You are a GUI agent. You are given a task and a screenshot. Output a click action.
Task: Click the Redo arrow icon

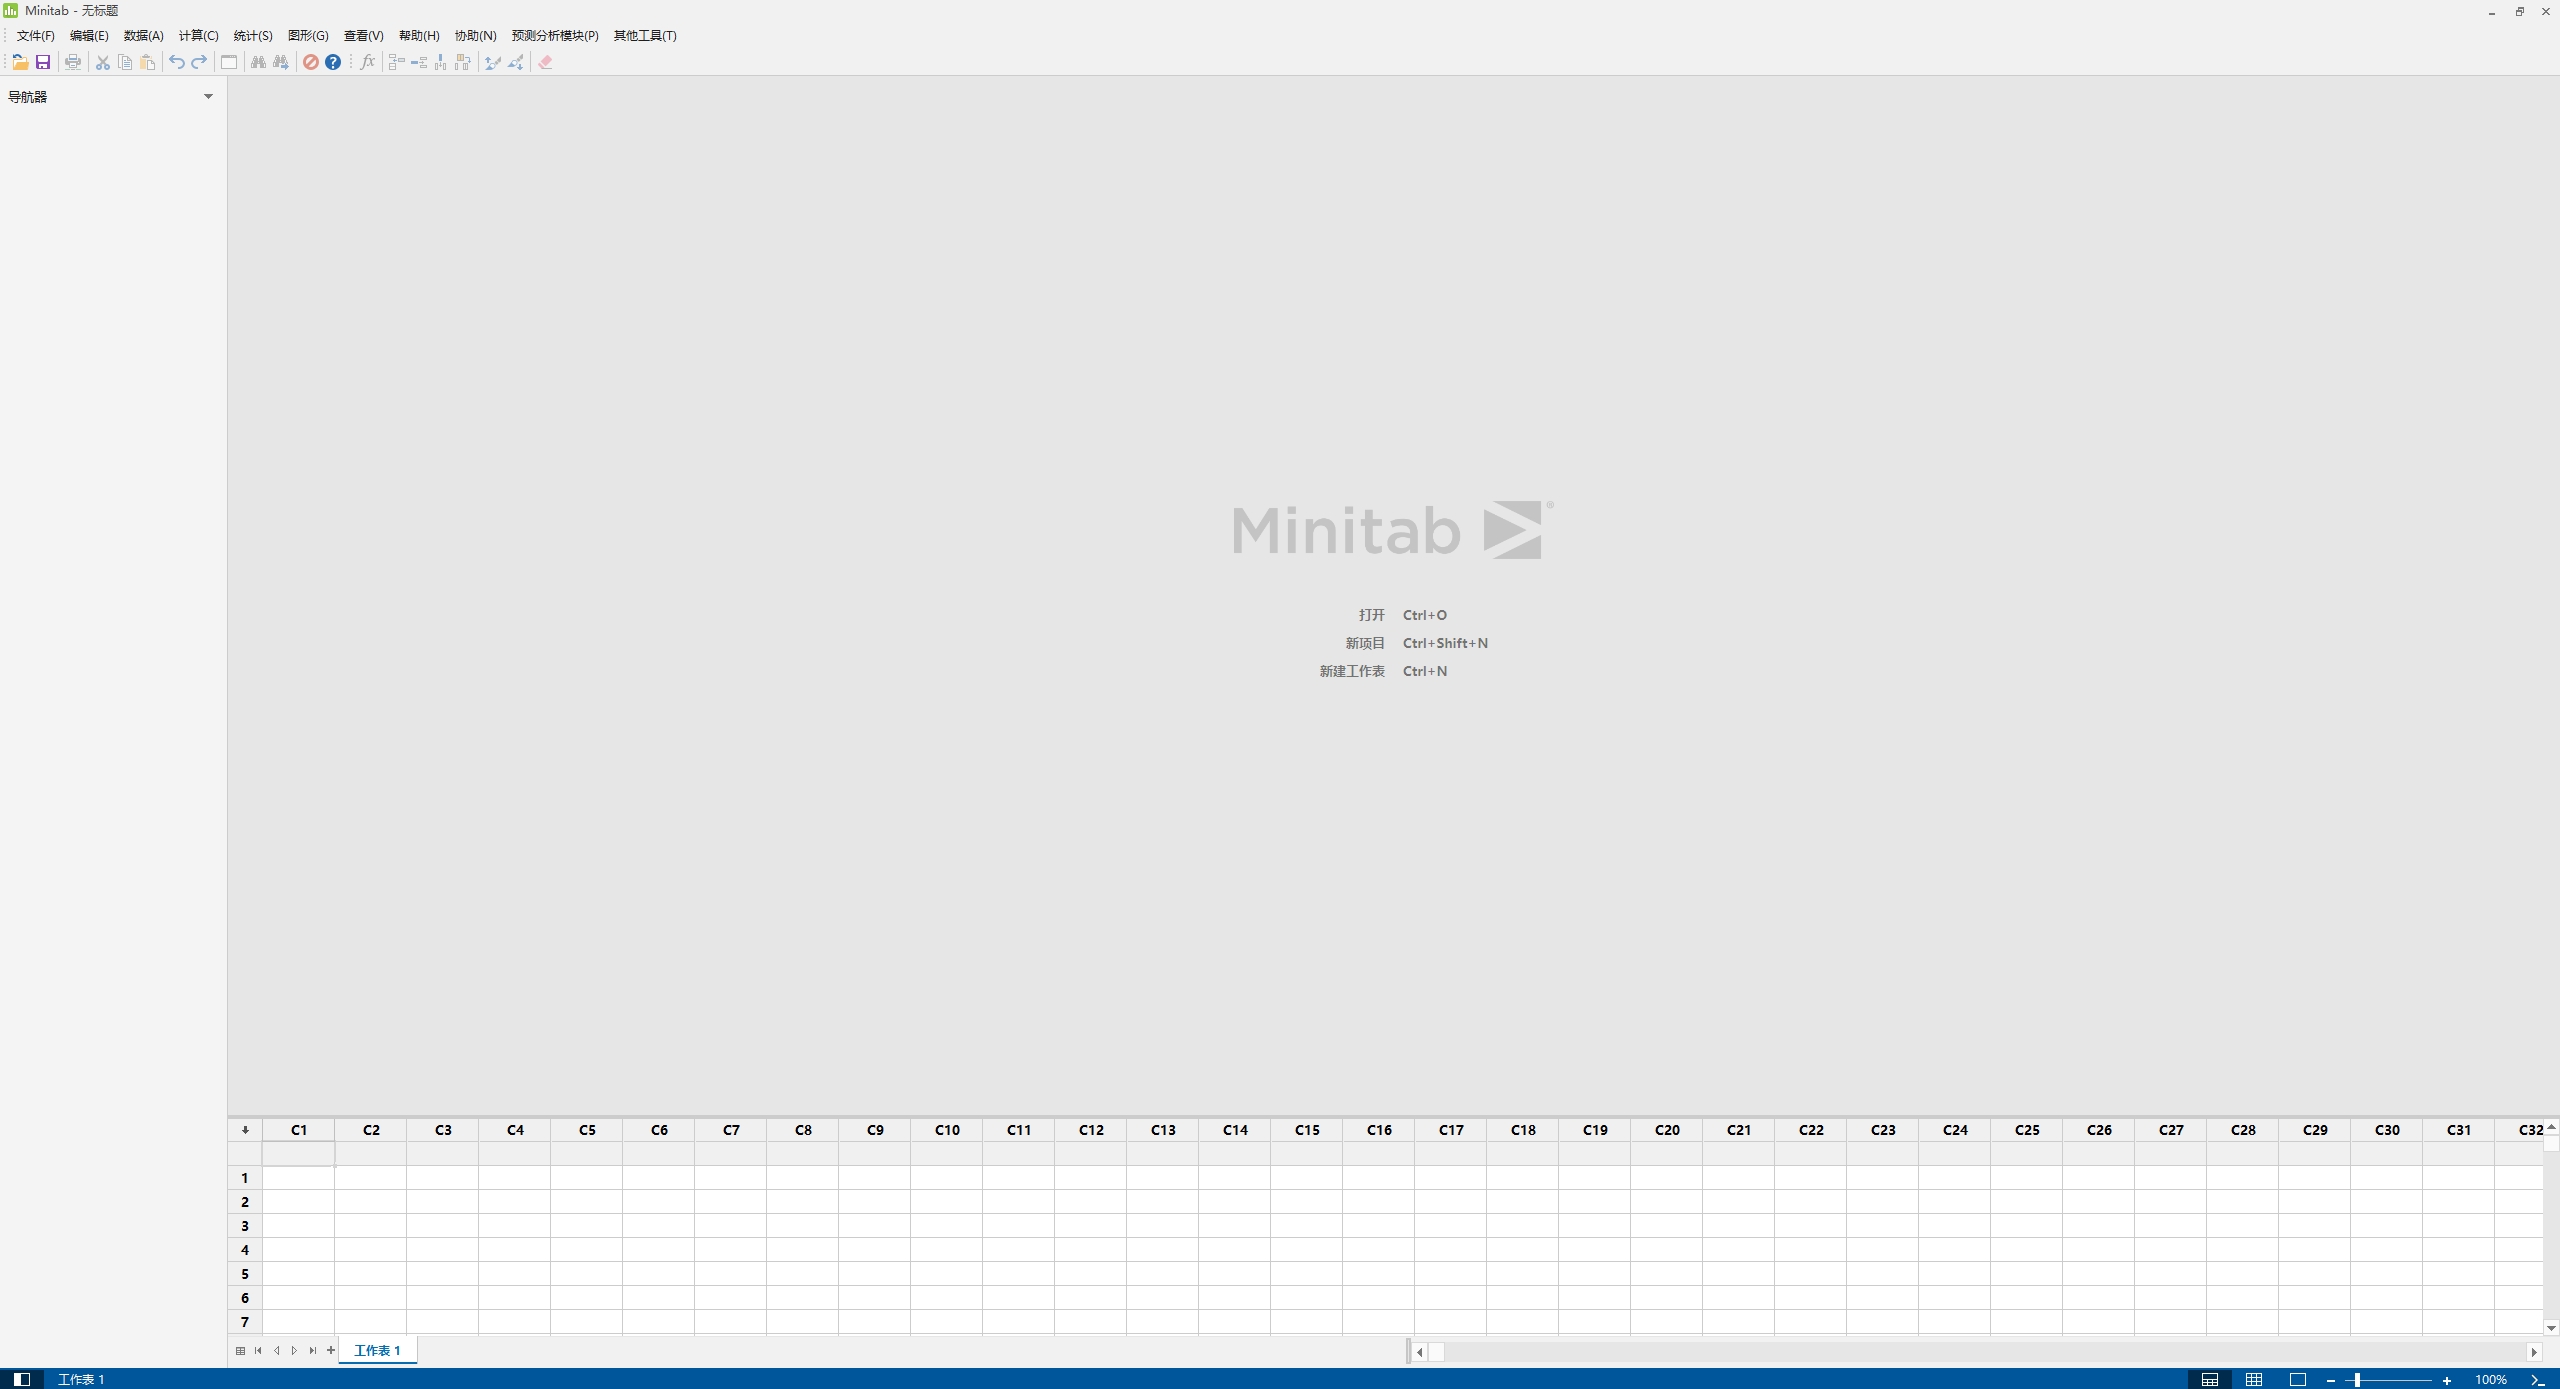pyautogui.click(x=199, y=62)
